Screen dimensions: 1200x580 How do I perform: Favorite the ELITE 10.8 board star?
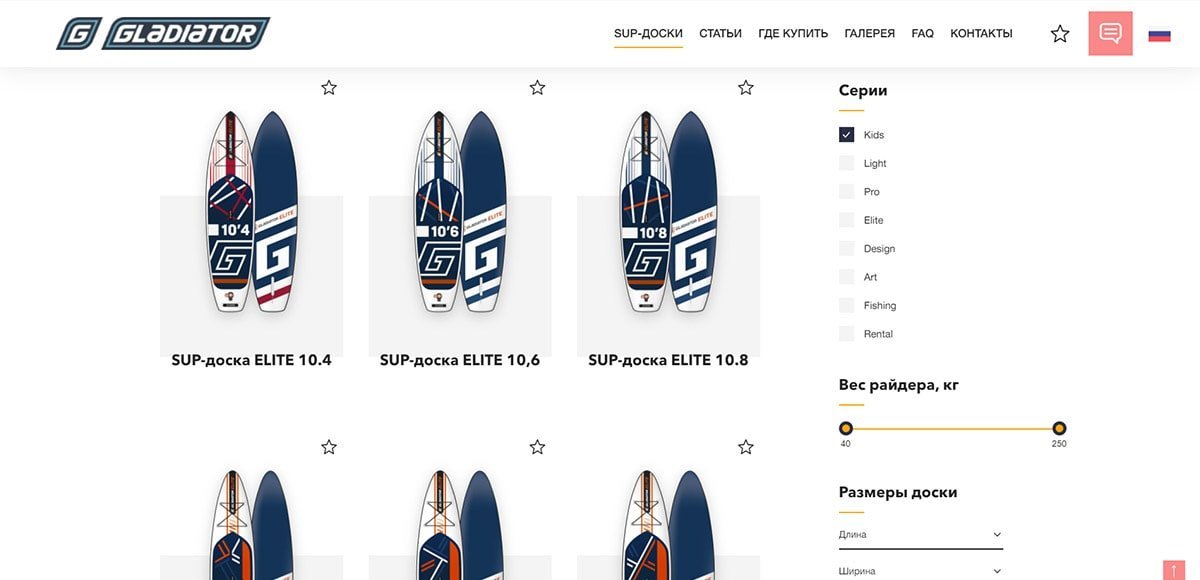coord(745,88)
